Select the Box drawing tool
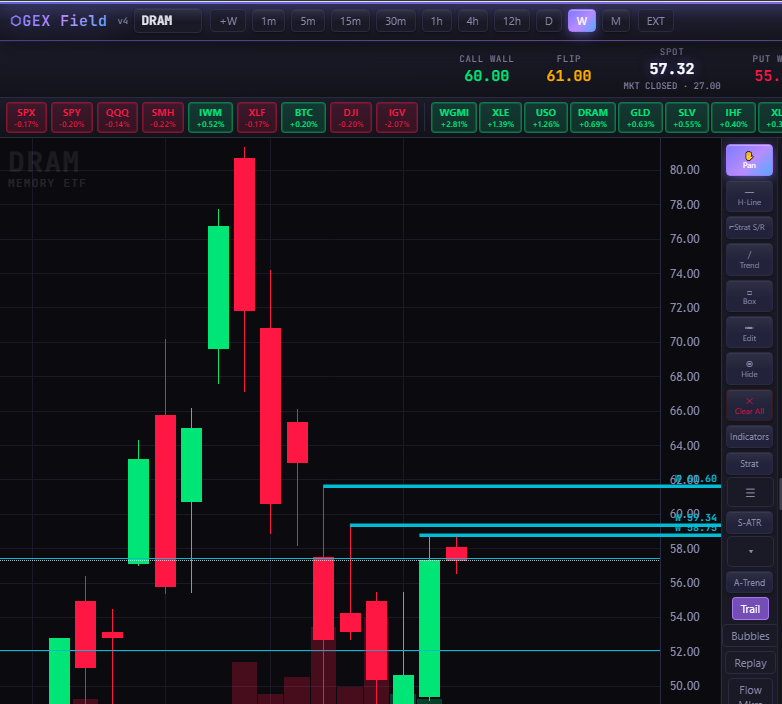The image size is (782, 704). coord(749,297)
